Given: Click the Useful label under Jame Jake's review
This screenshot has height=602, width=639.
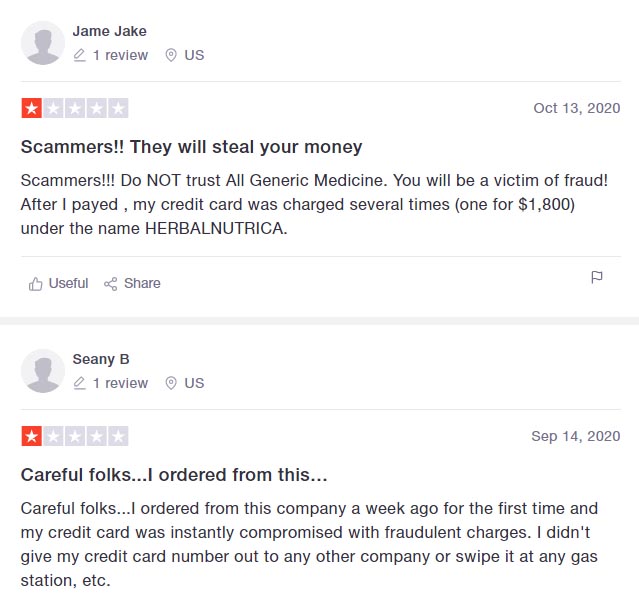Looking at the screenshot, I should (x=68, y=283).
